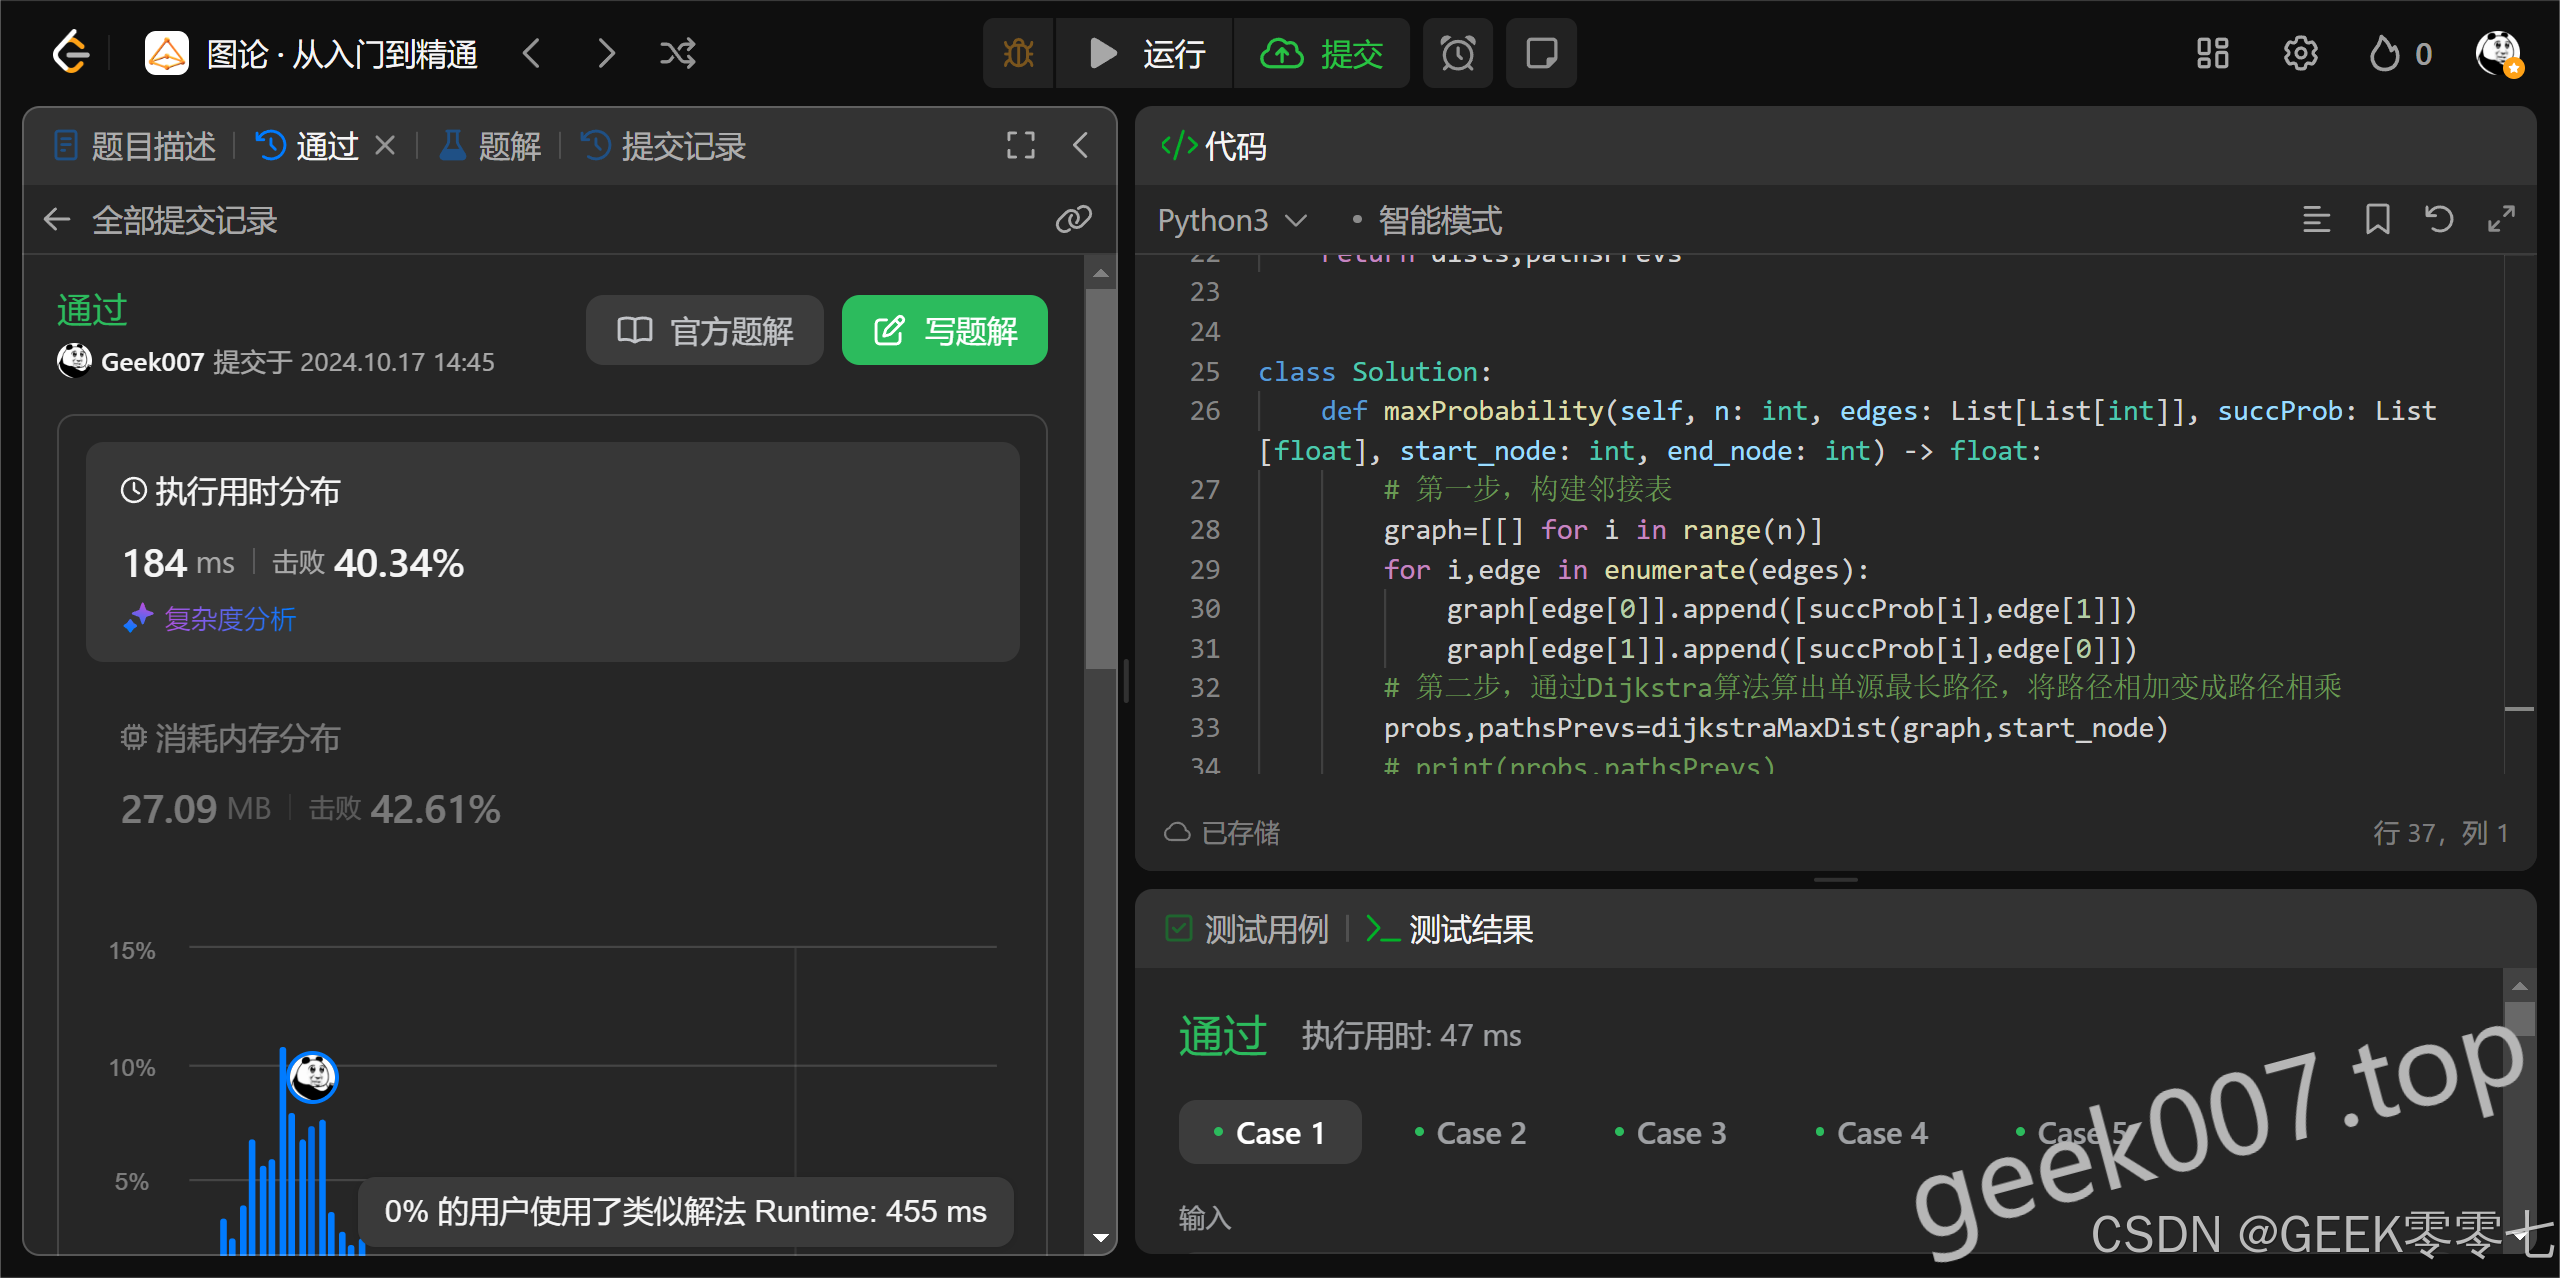
Task: Open the timer alarm clock icon
Action: pyautogui.click(x=1457, y=53)
